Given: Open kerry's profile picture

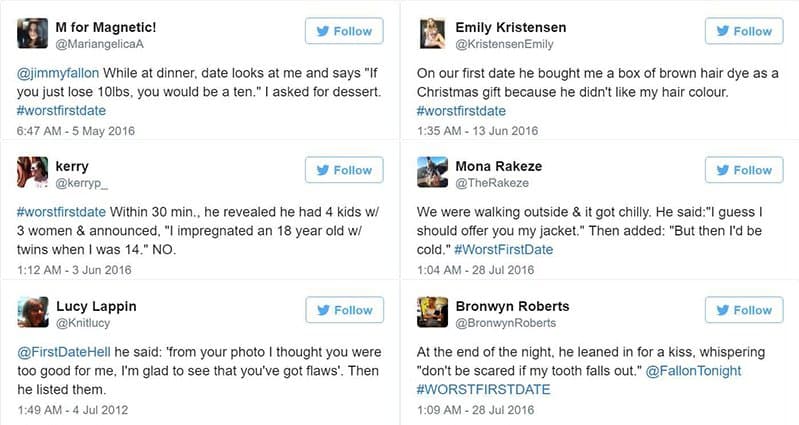Looking at the screenshot, I should (34, 173).
